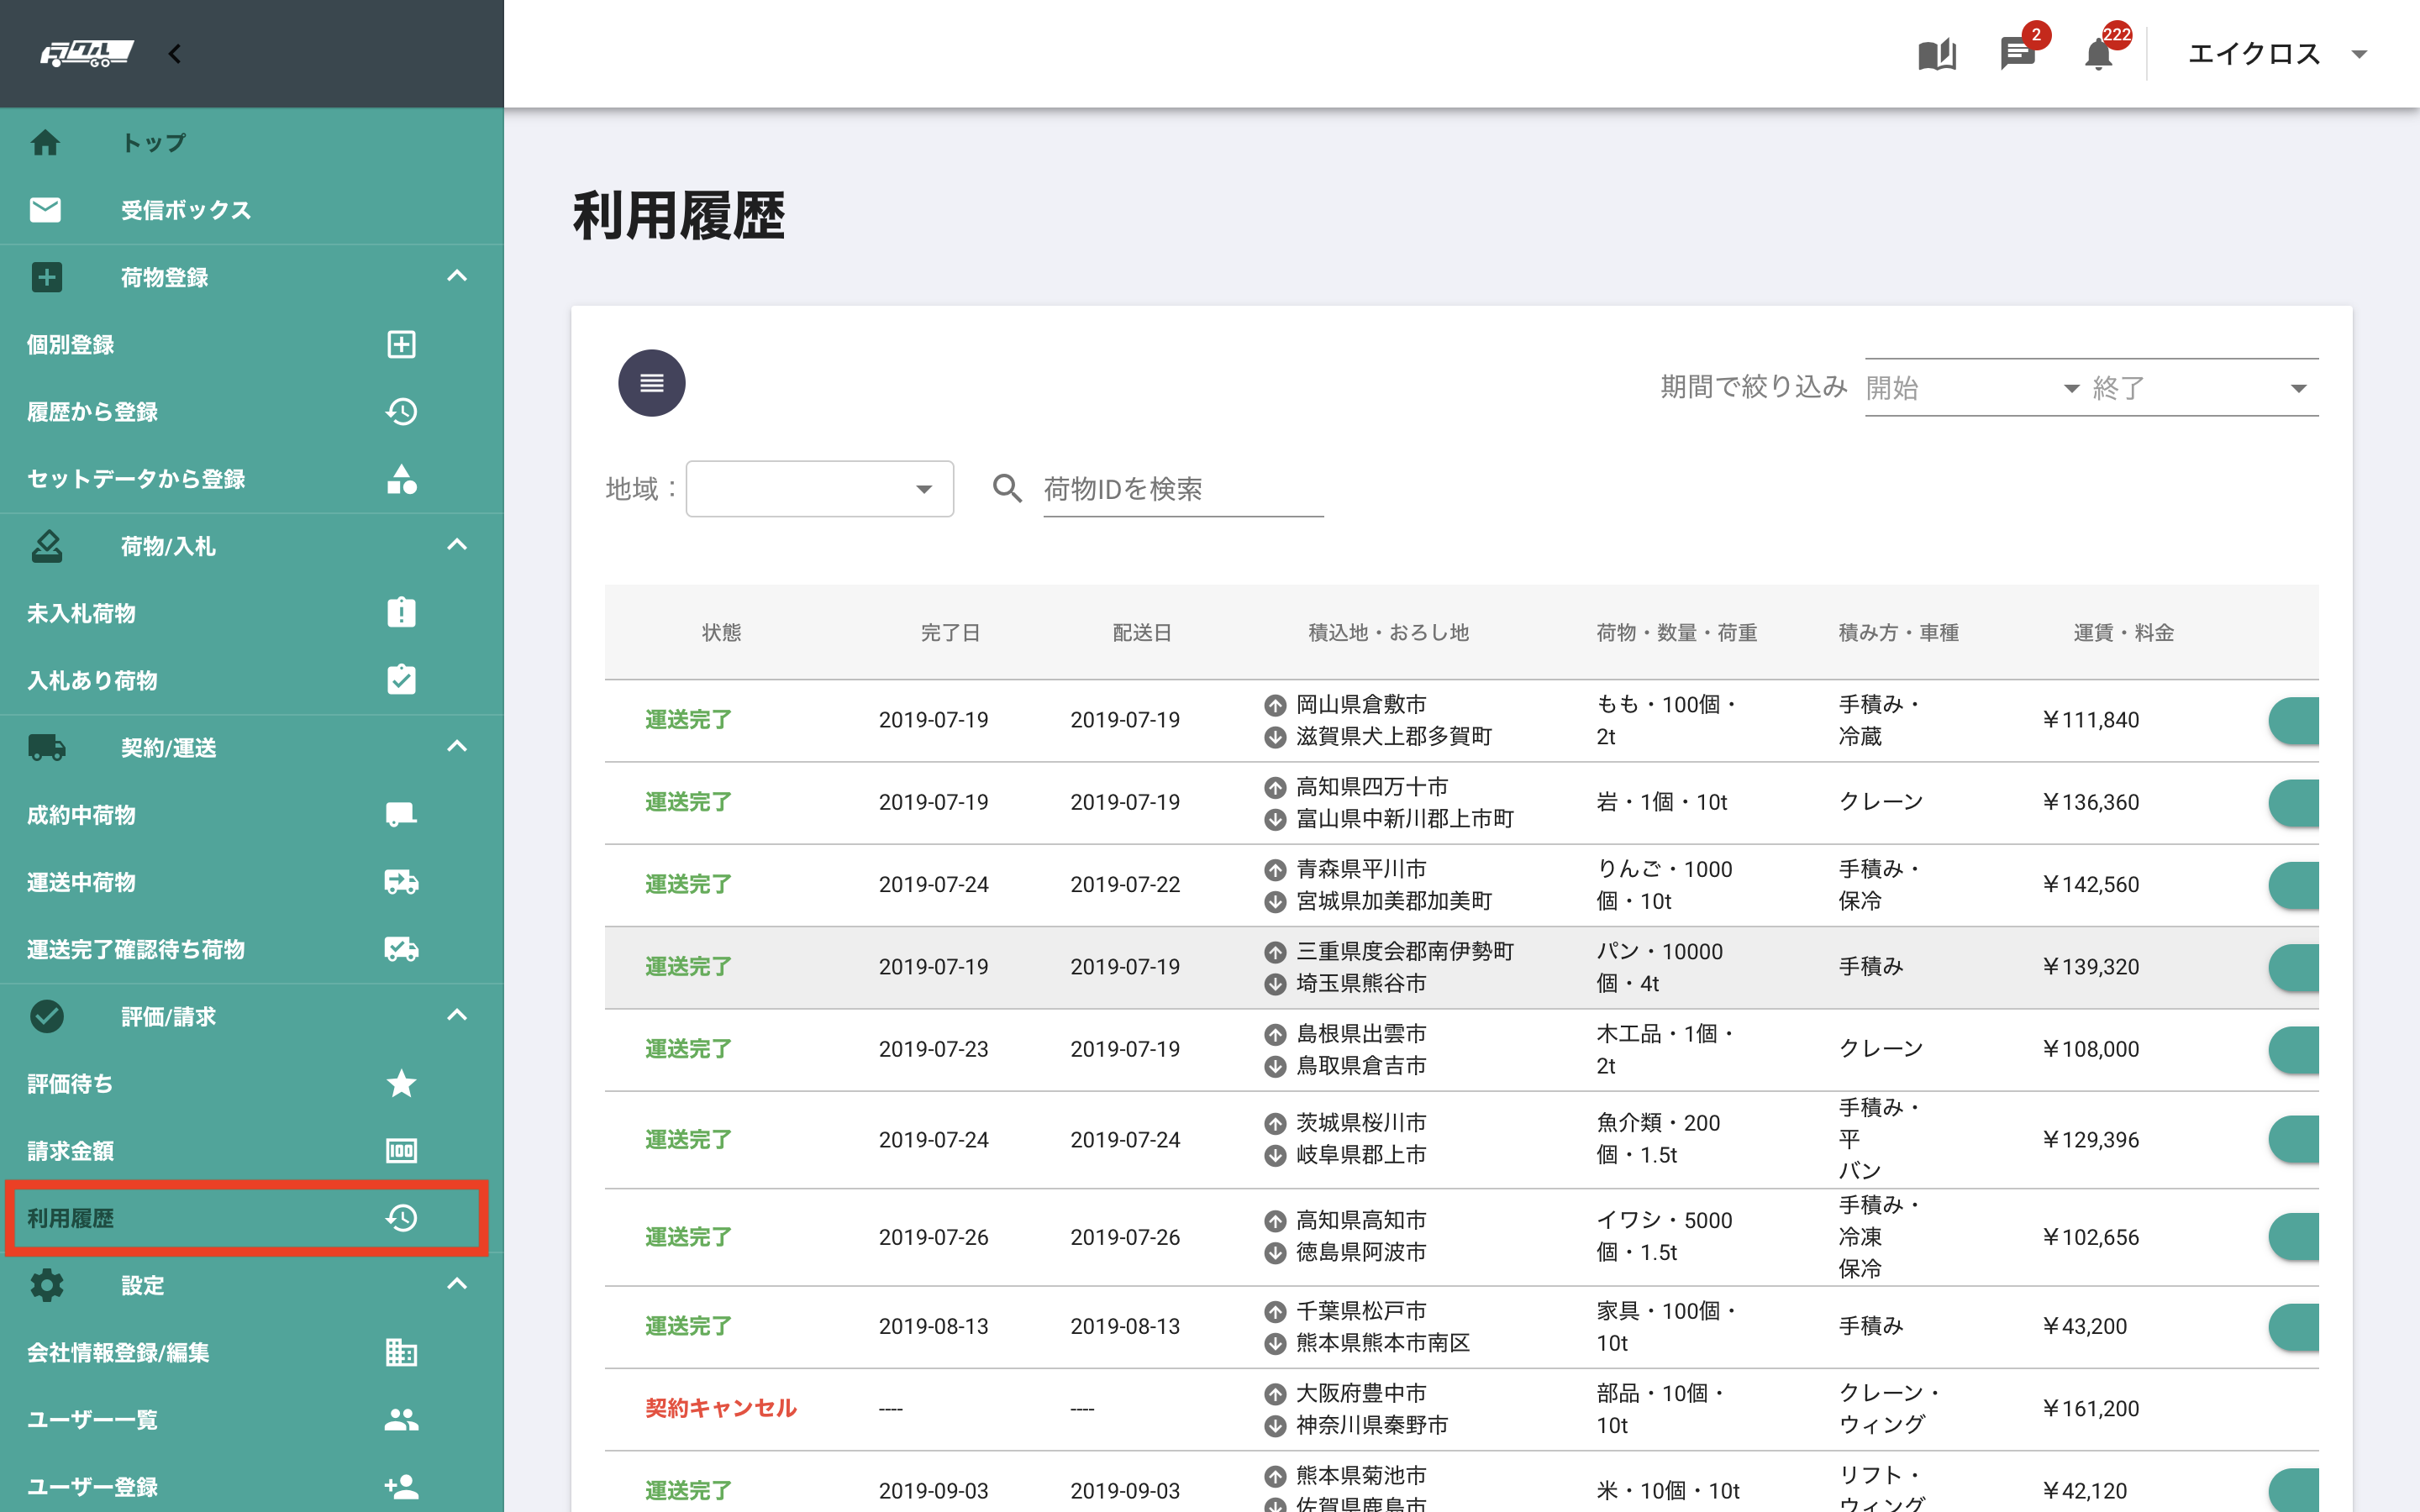The width and height of the screenshot is (2420, 1512).
Task: Click the 完了日 column header
Action: [950, 632]
